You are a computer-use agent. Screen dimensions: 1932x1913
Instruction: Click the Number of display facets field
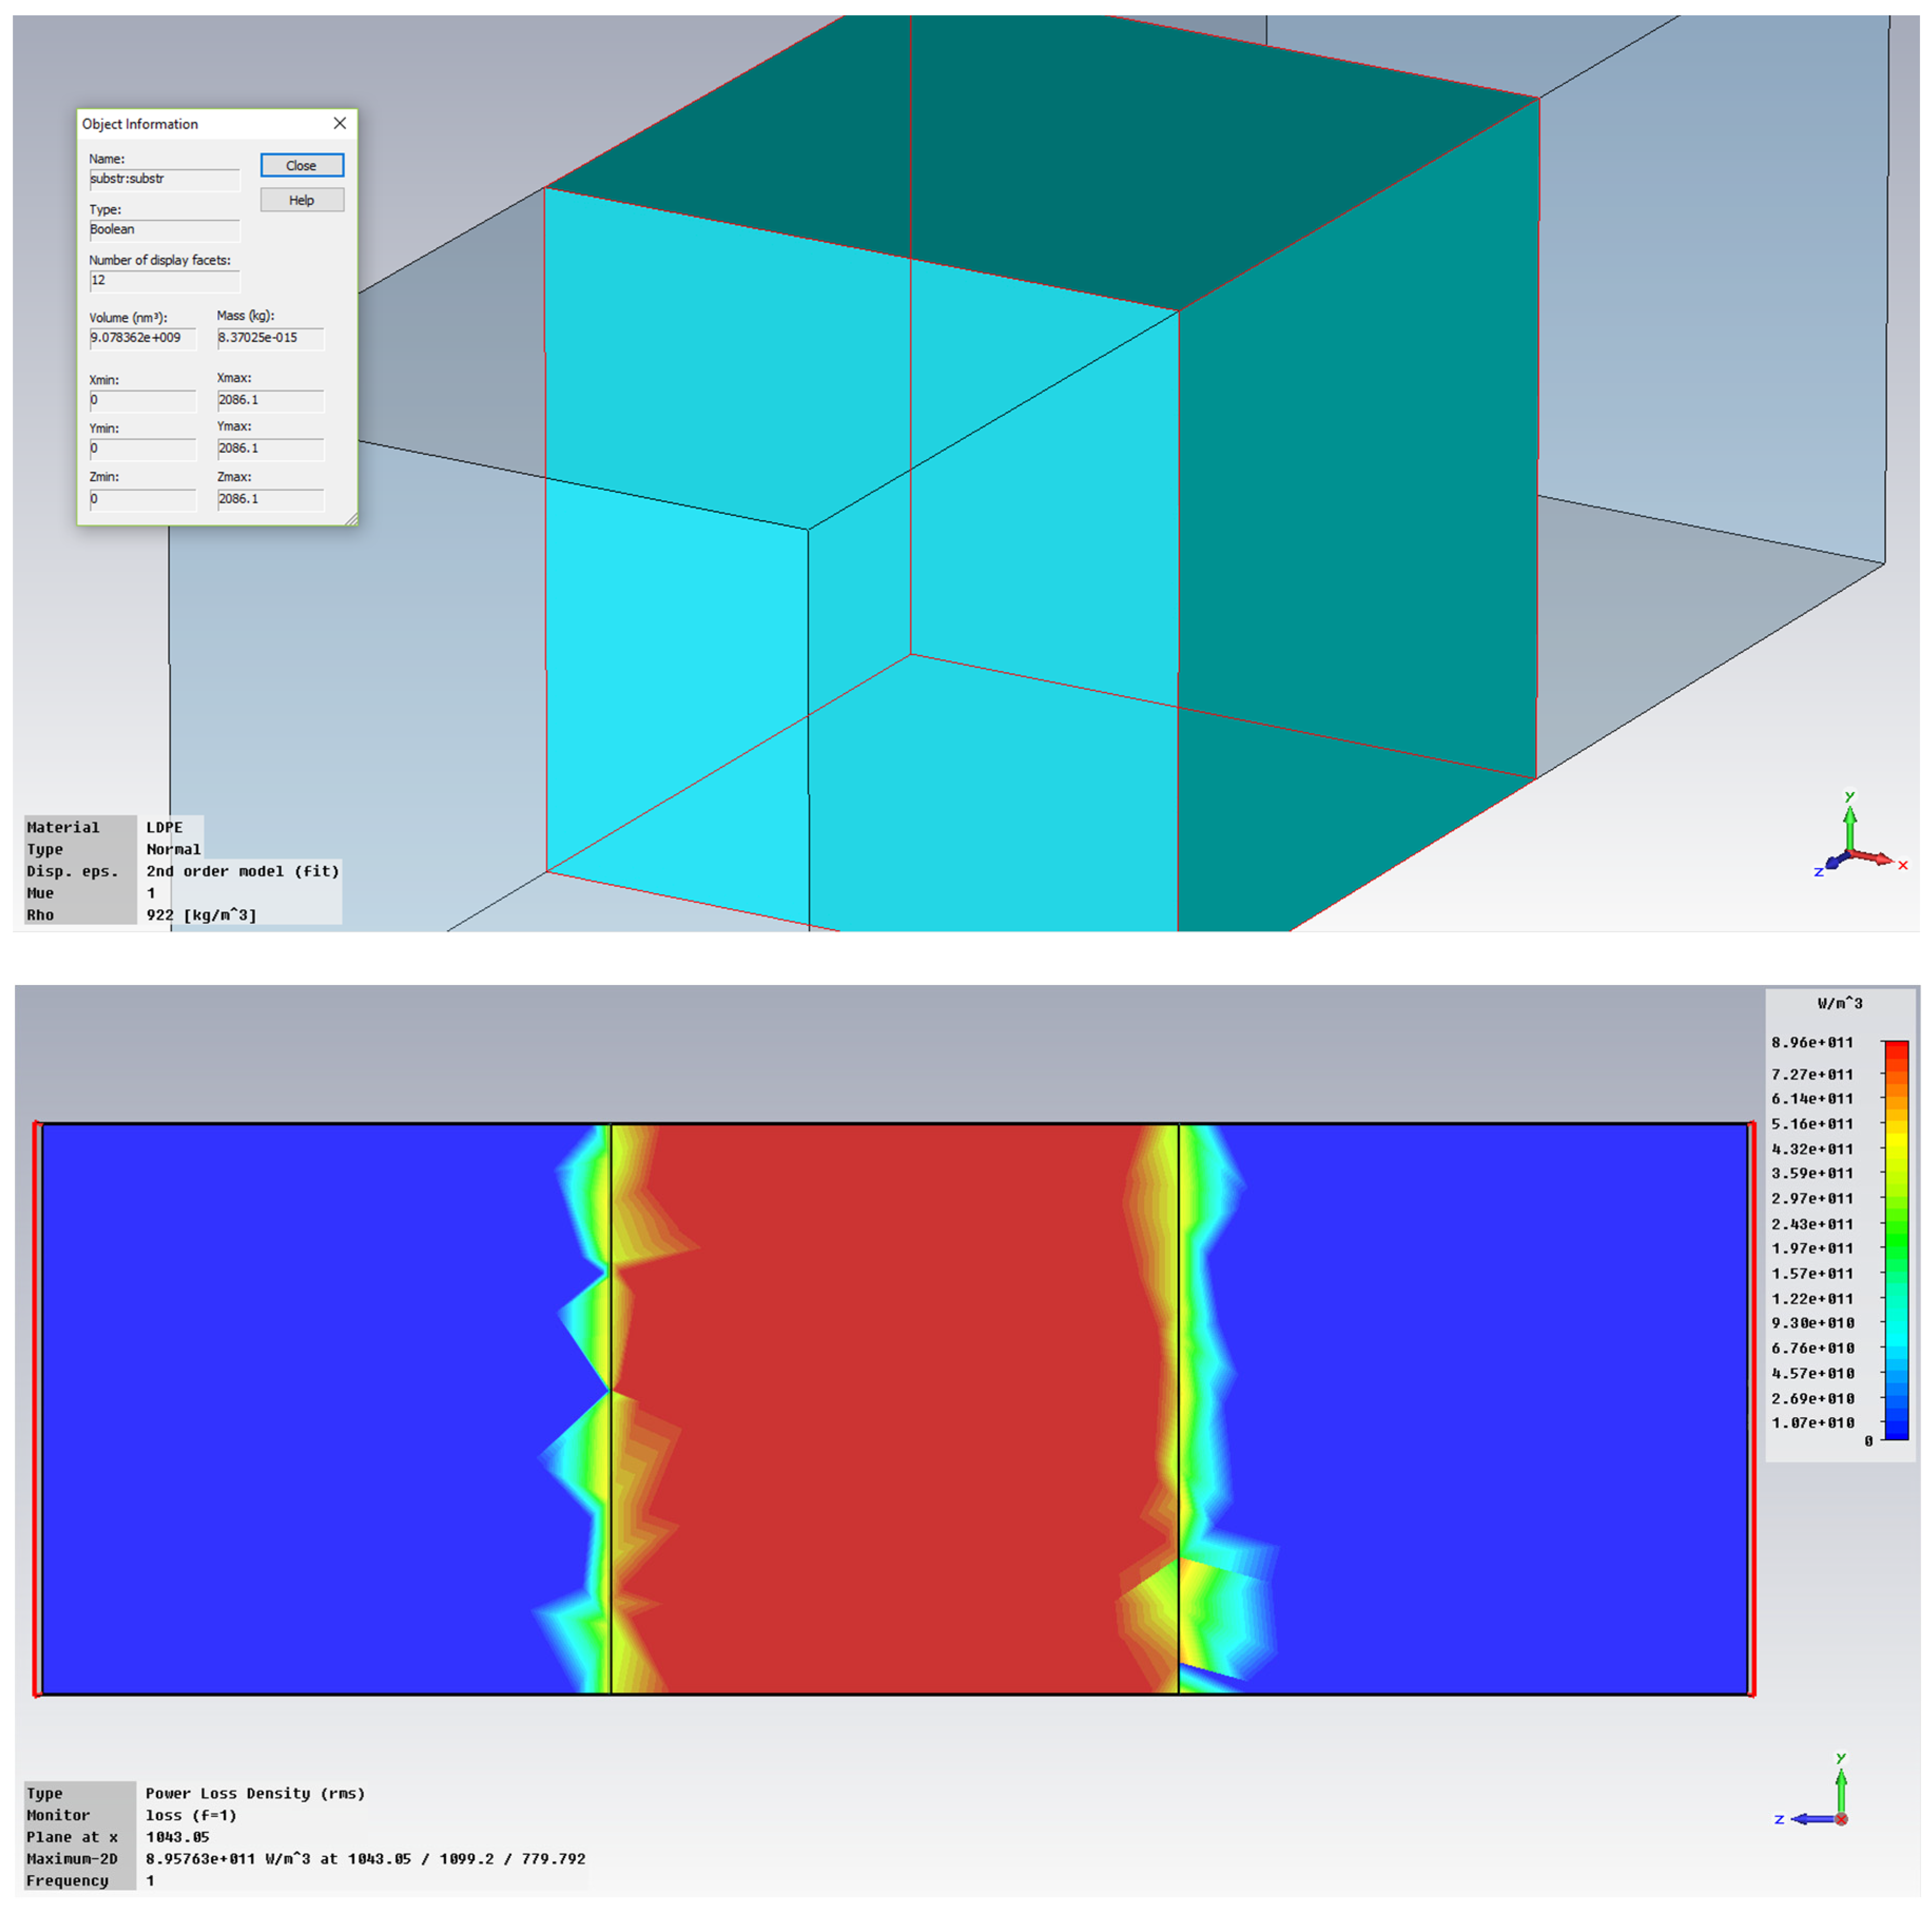[164, 281]
